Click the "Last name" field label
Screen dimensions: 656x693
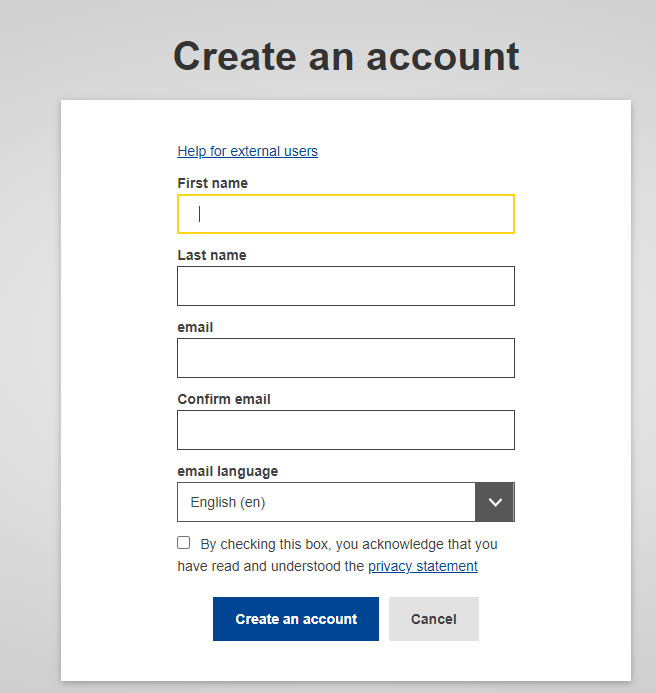click(x=211, y=255)
